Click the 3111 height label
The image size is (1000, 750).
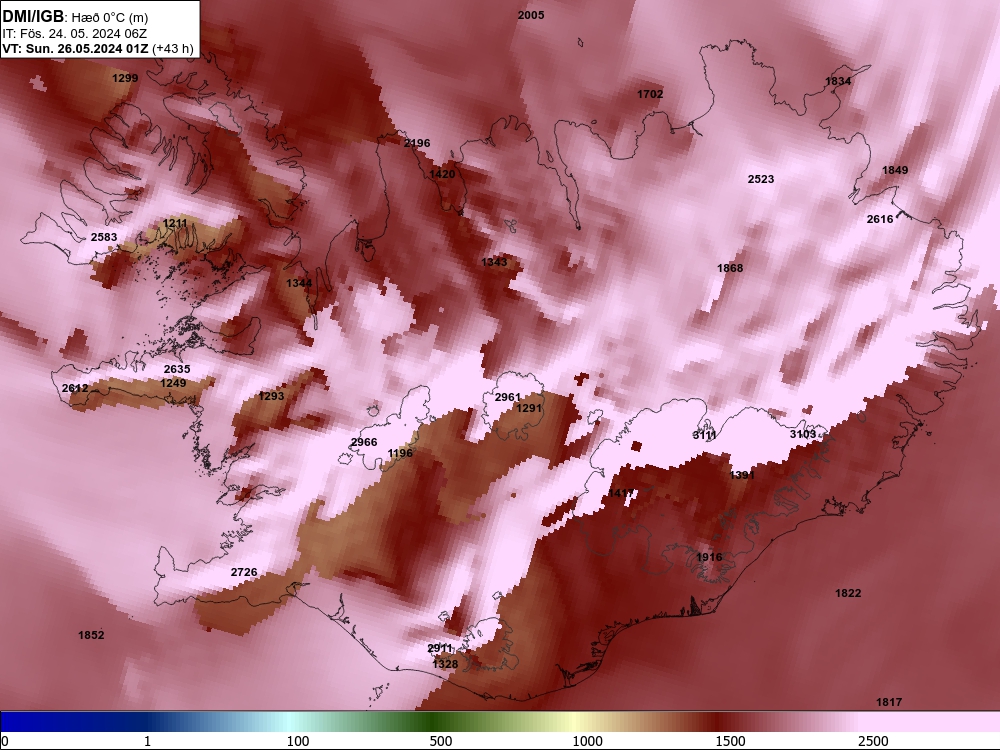pos(705,436)
